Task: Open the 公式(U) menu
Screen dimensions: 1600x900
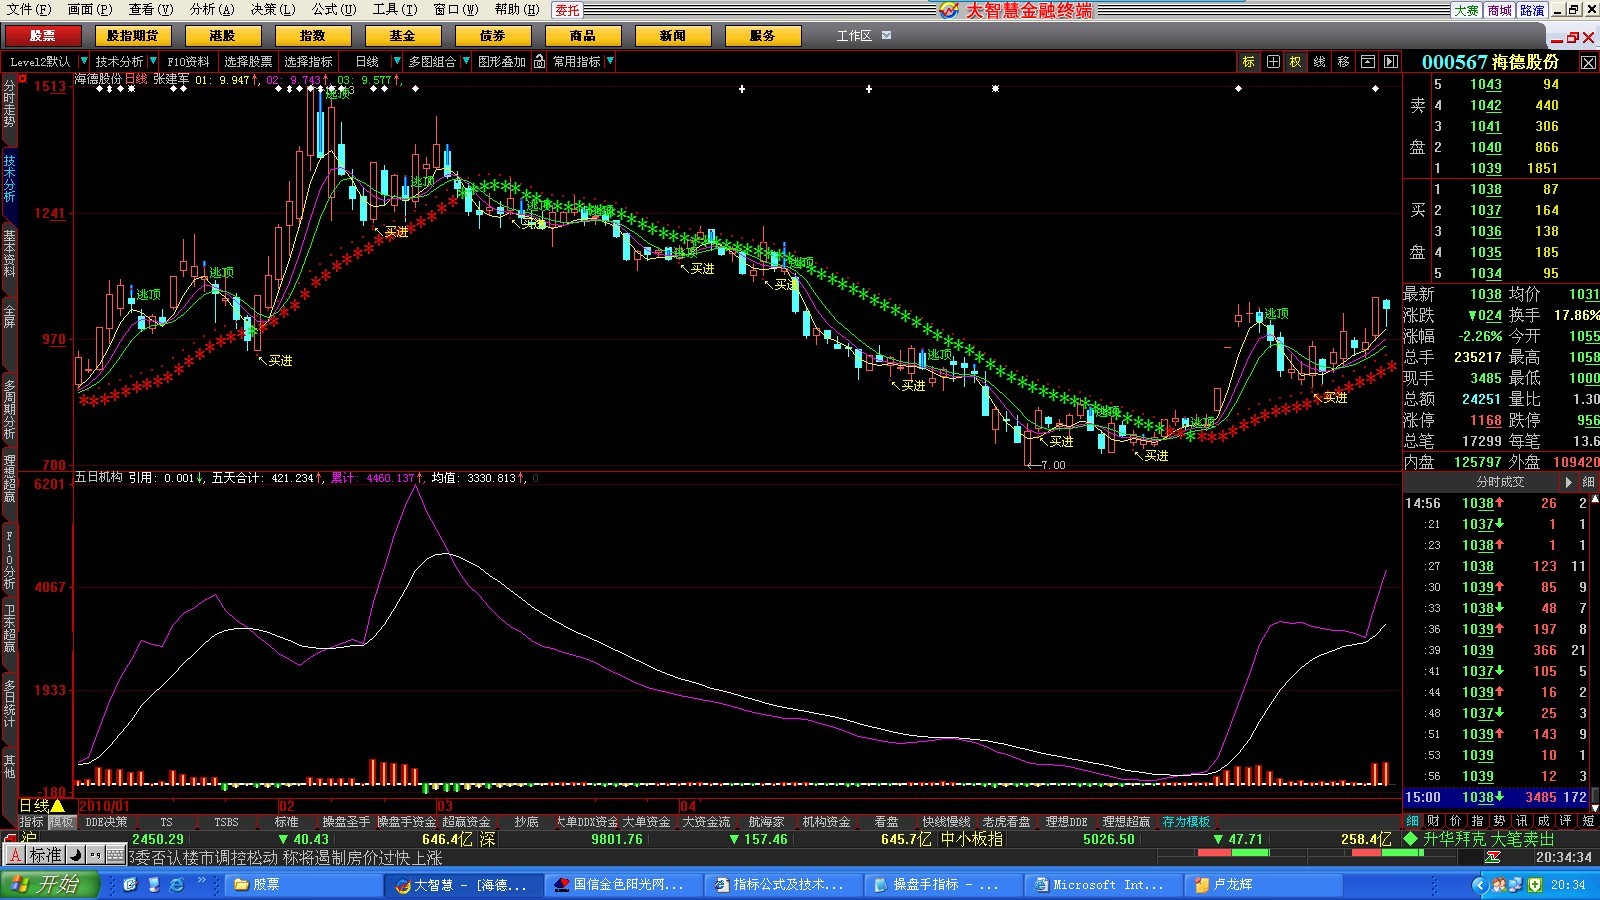Action: pos(333,9)
